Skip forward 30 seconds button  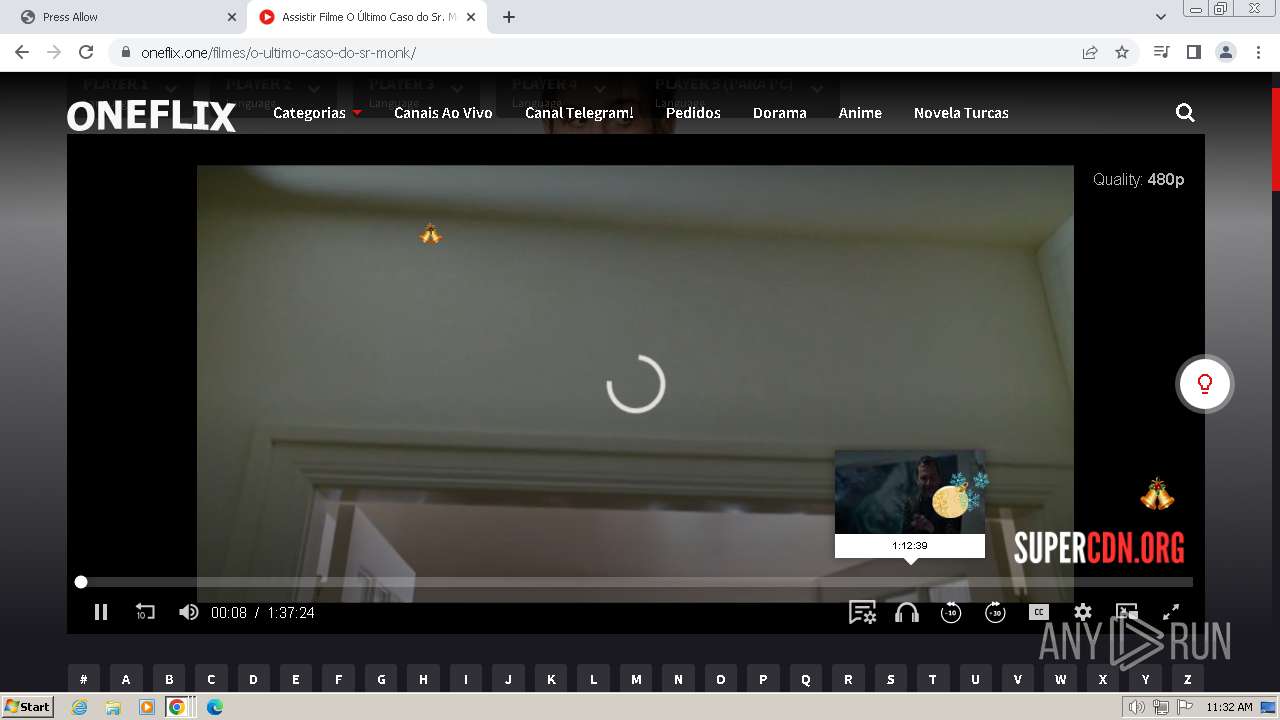995,612
